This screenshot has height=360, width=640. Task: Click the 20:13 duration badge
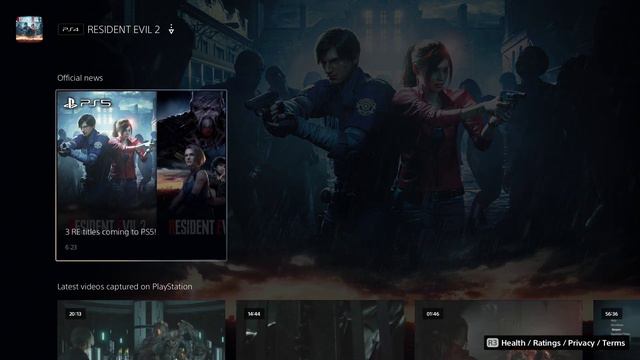click(x=75, y=314)
